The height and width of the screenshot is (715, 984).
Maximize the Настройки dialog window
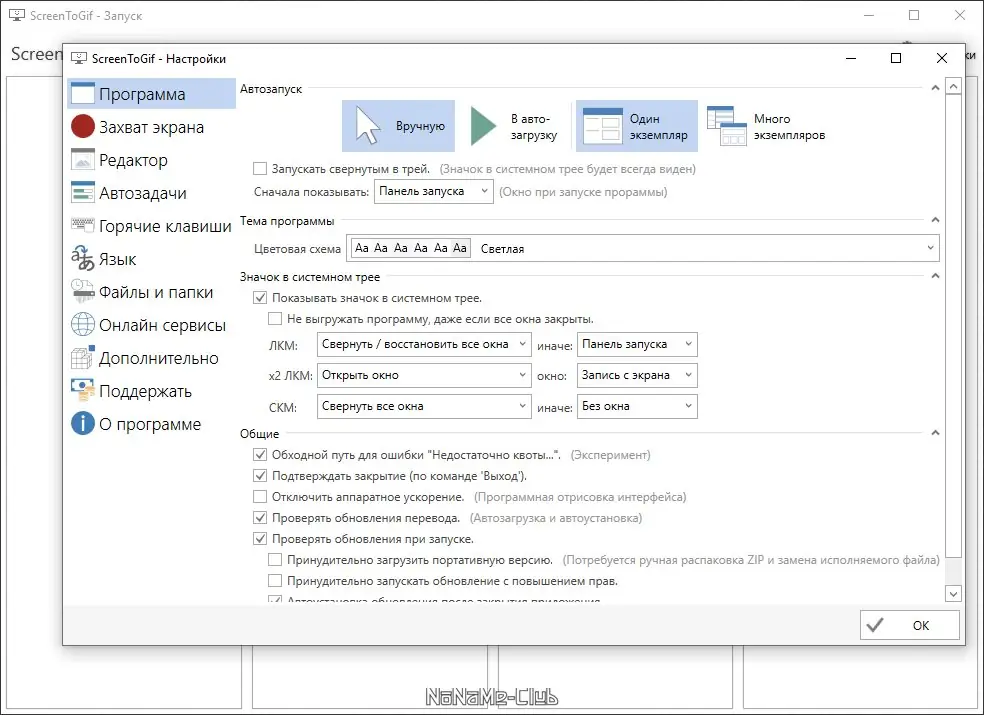(x=896, y=58)
